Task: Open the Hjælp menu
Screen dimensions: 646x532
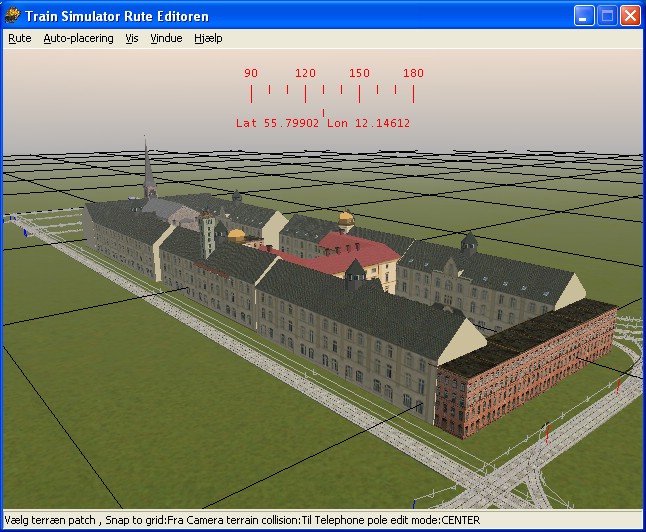Action: [x=208, y=38]
